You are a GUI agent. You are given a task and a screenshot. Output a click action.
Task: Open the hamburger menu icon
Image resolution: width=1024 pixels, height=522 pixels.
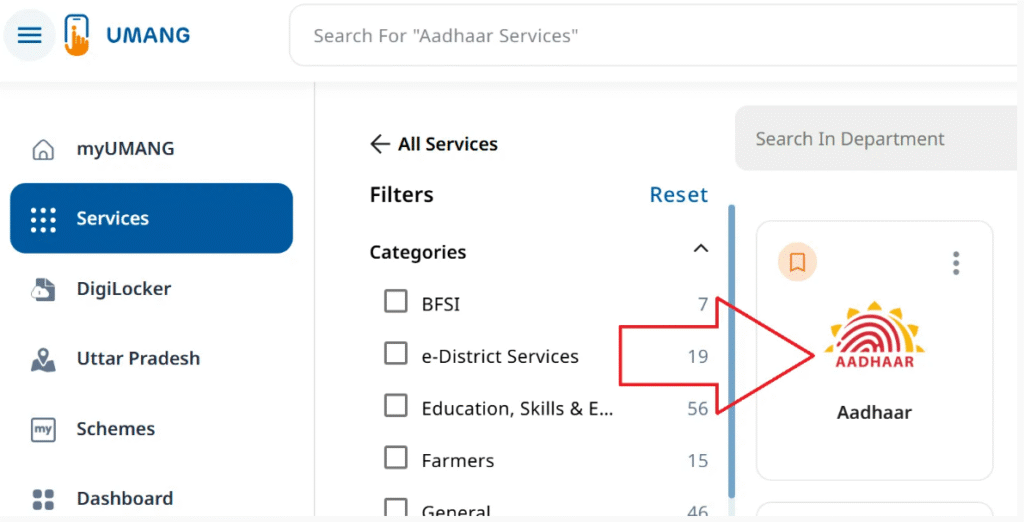tap(30, 36)
